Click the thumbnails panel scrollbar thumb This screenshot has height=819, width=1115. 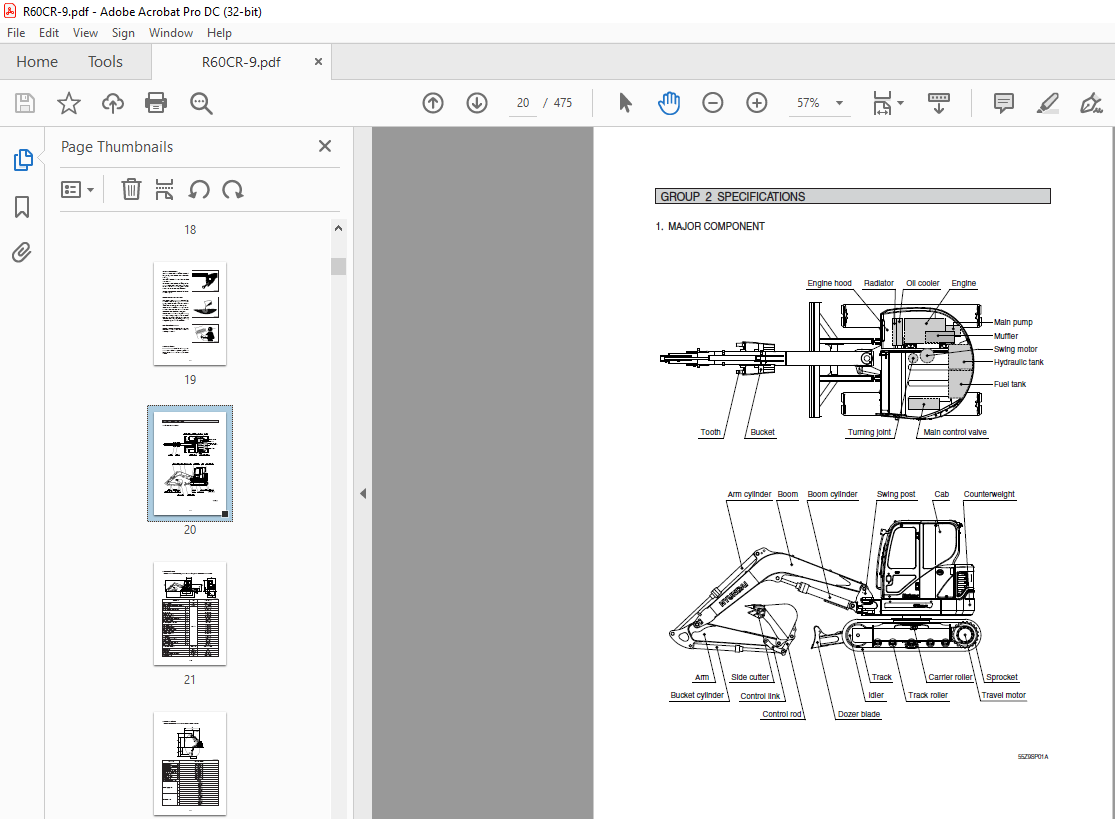click(x=338, y=267)
